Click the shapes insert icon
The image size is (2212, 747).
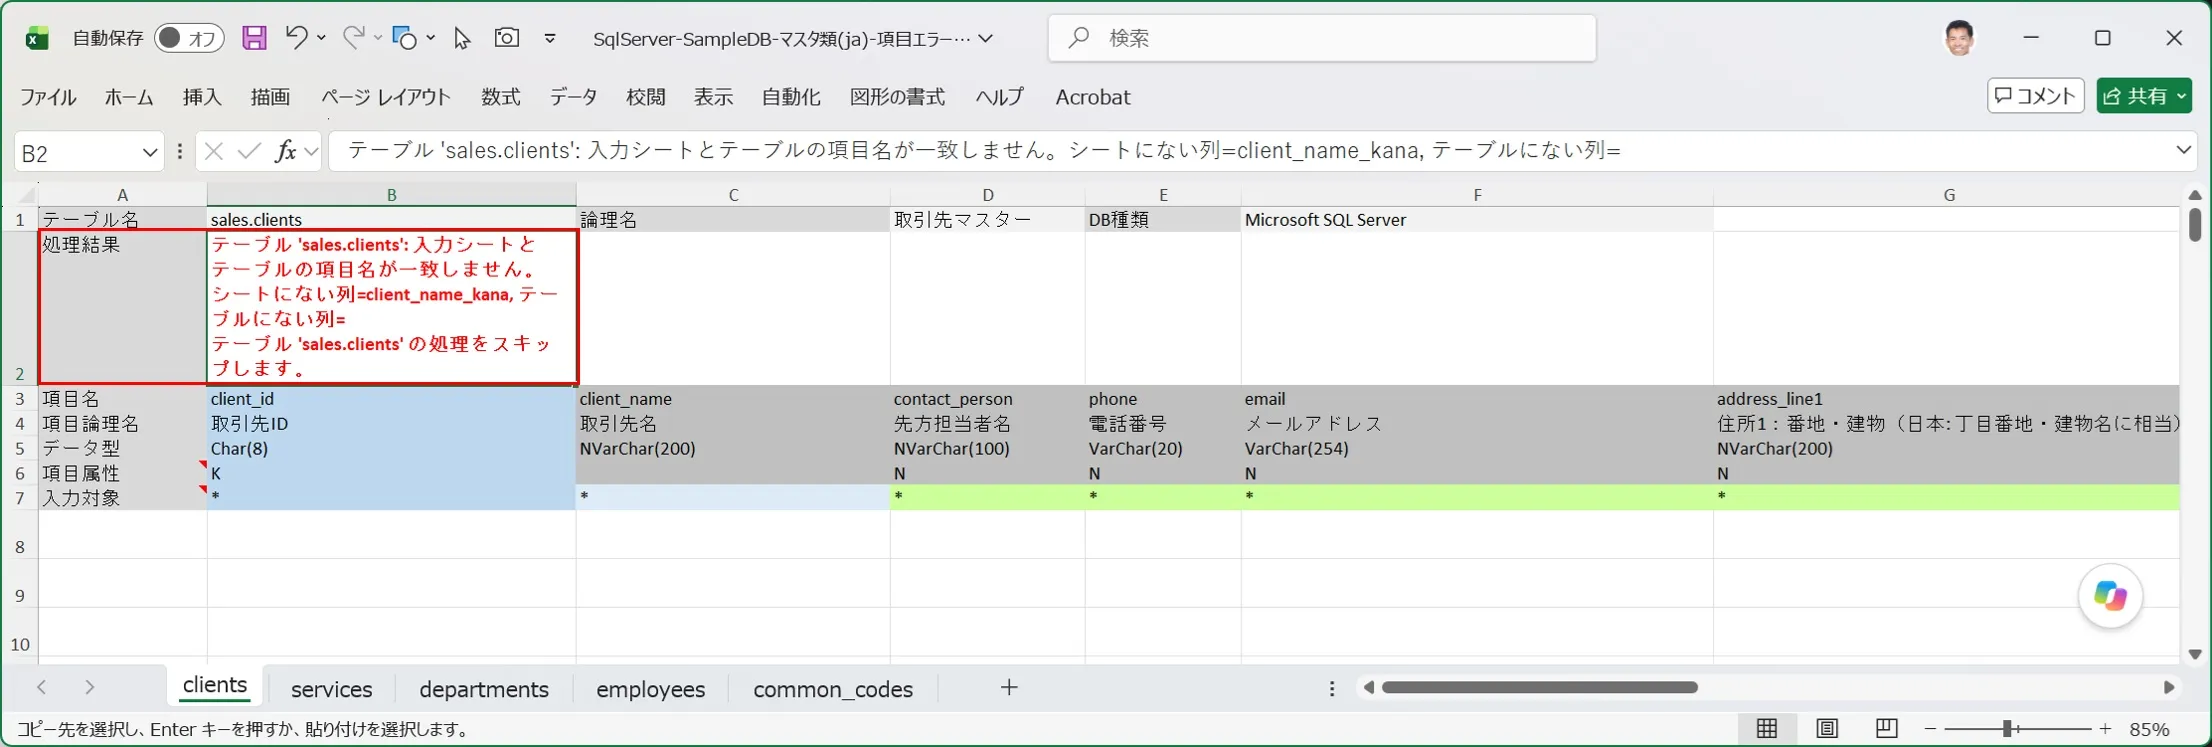(404, 38)
